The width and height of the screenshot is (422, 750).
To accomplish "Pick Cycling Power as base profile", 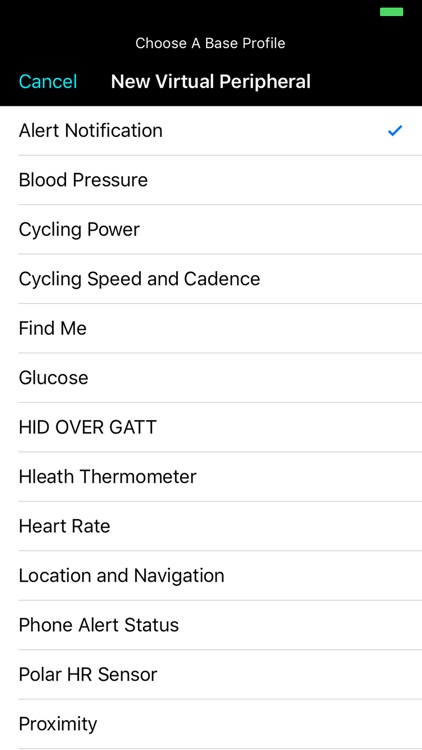I will (x=211, y=230).
